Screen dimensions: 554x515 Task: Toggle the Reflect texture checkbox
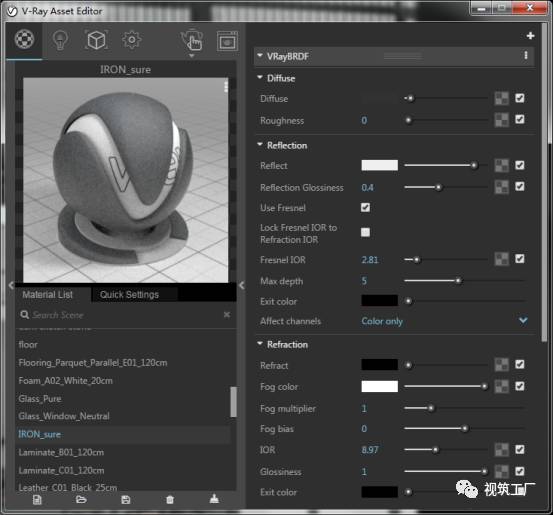pos(519,165)
